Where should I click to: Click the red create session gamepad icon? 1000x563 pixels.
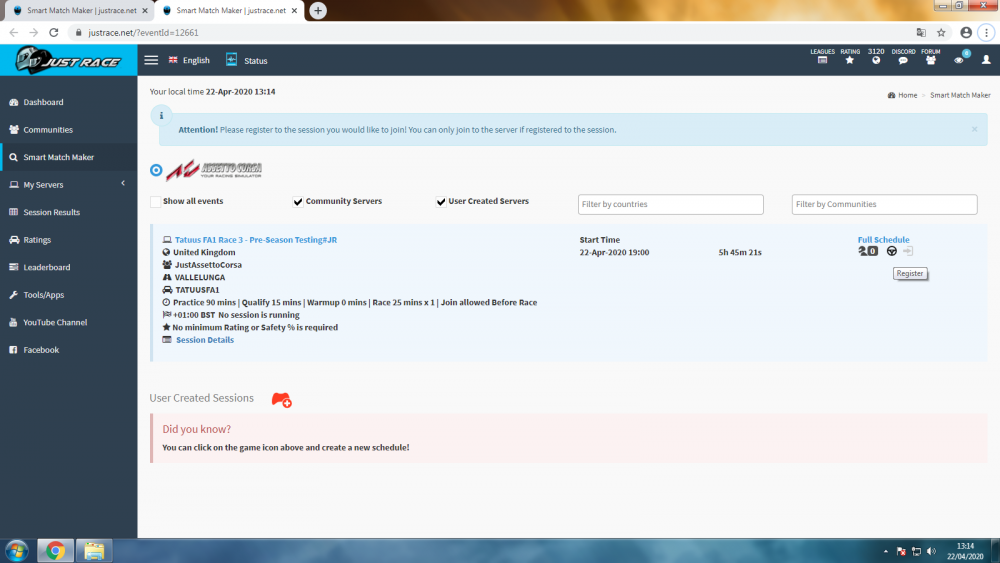(x=281, y=400)
